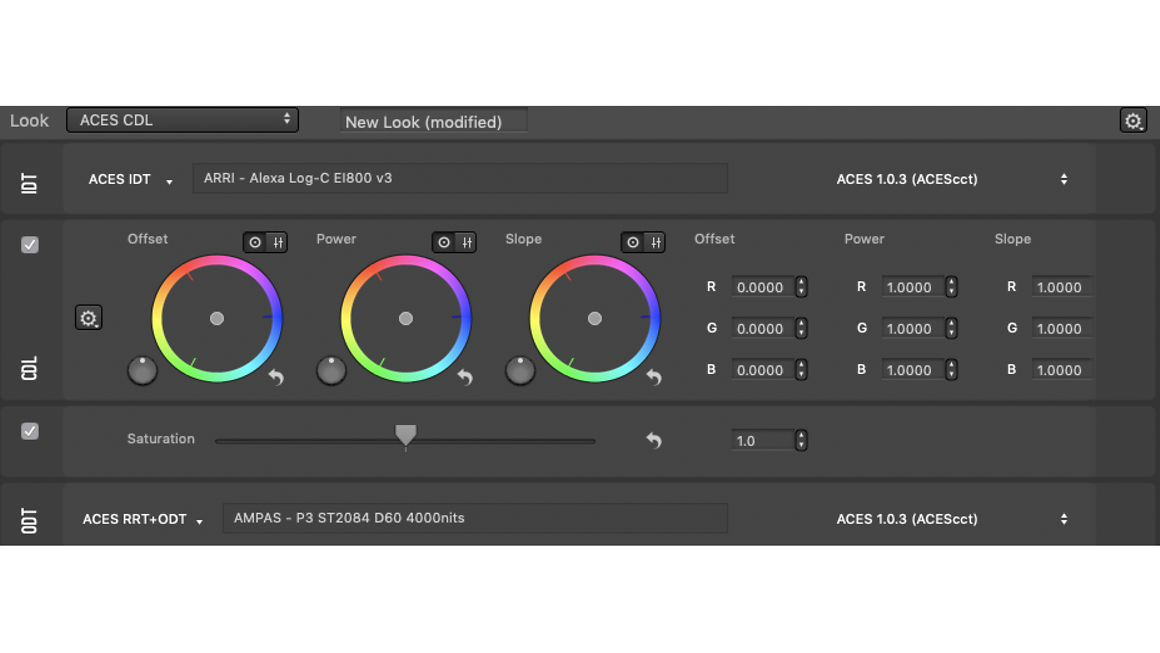Click the Slope R value field
Viewport: 1160px width, 653px height.
coord(1062,287)
